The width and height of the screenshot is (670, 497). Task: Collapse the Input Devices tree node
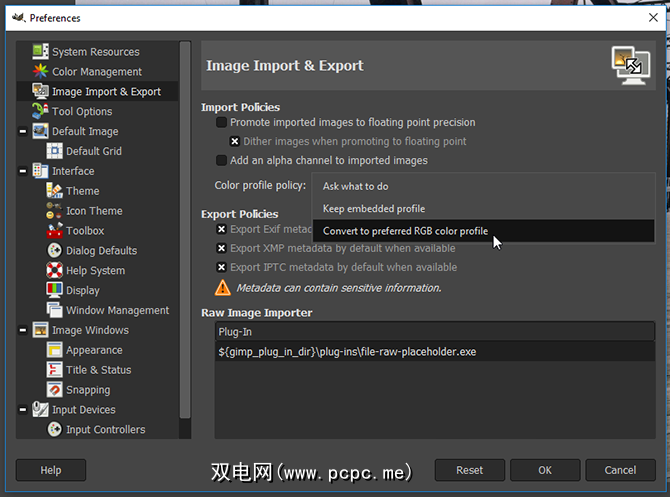tap(23, 409)
